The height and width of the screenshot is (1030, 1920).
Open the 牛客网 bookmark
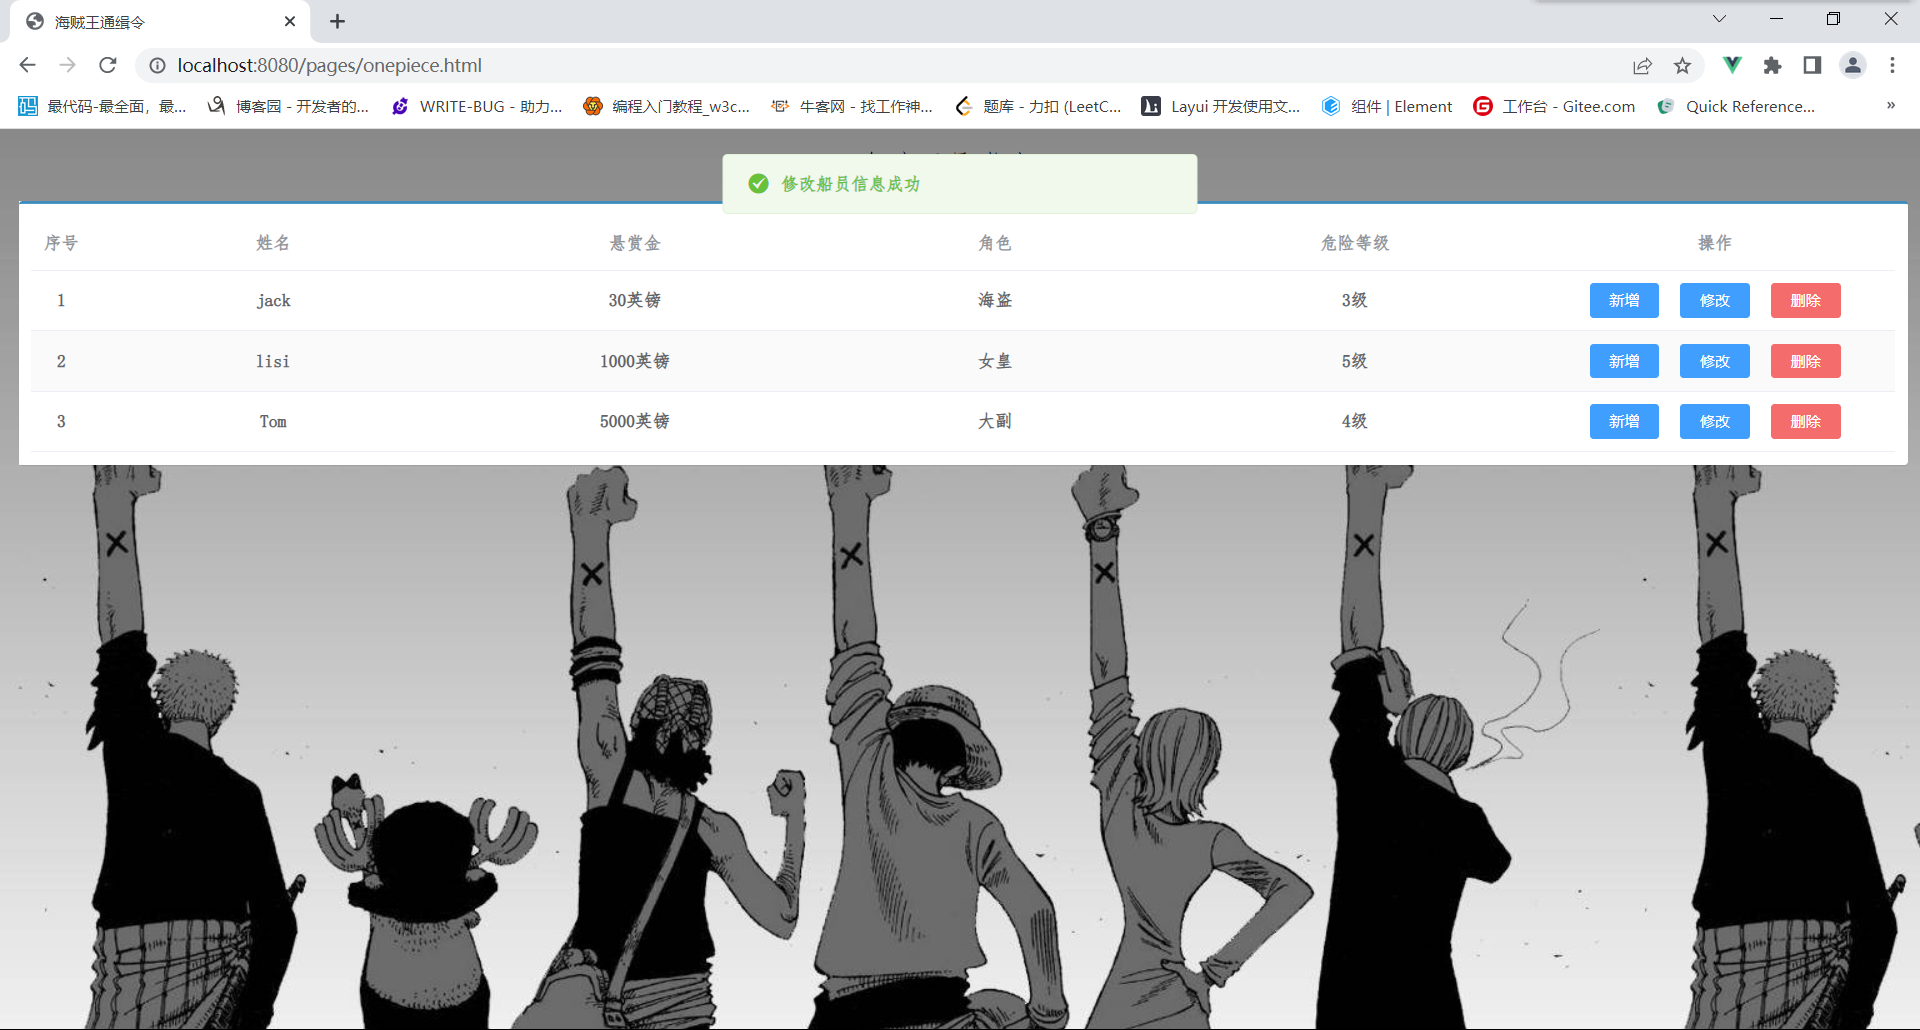click(x=851, y=106)
